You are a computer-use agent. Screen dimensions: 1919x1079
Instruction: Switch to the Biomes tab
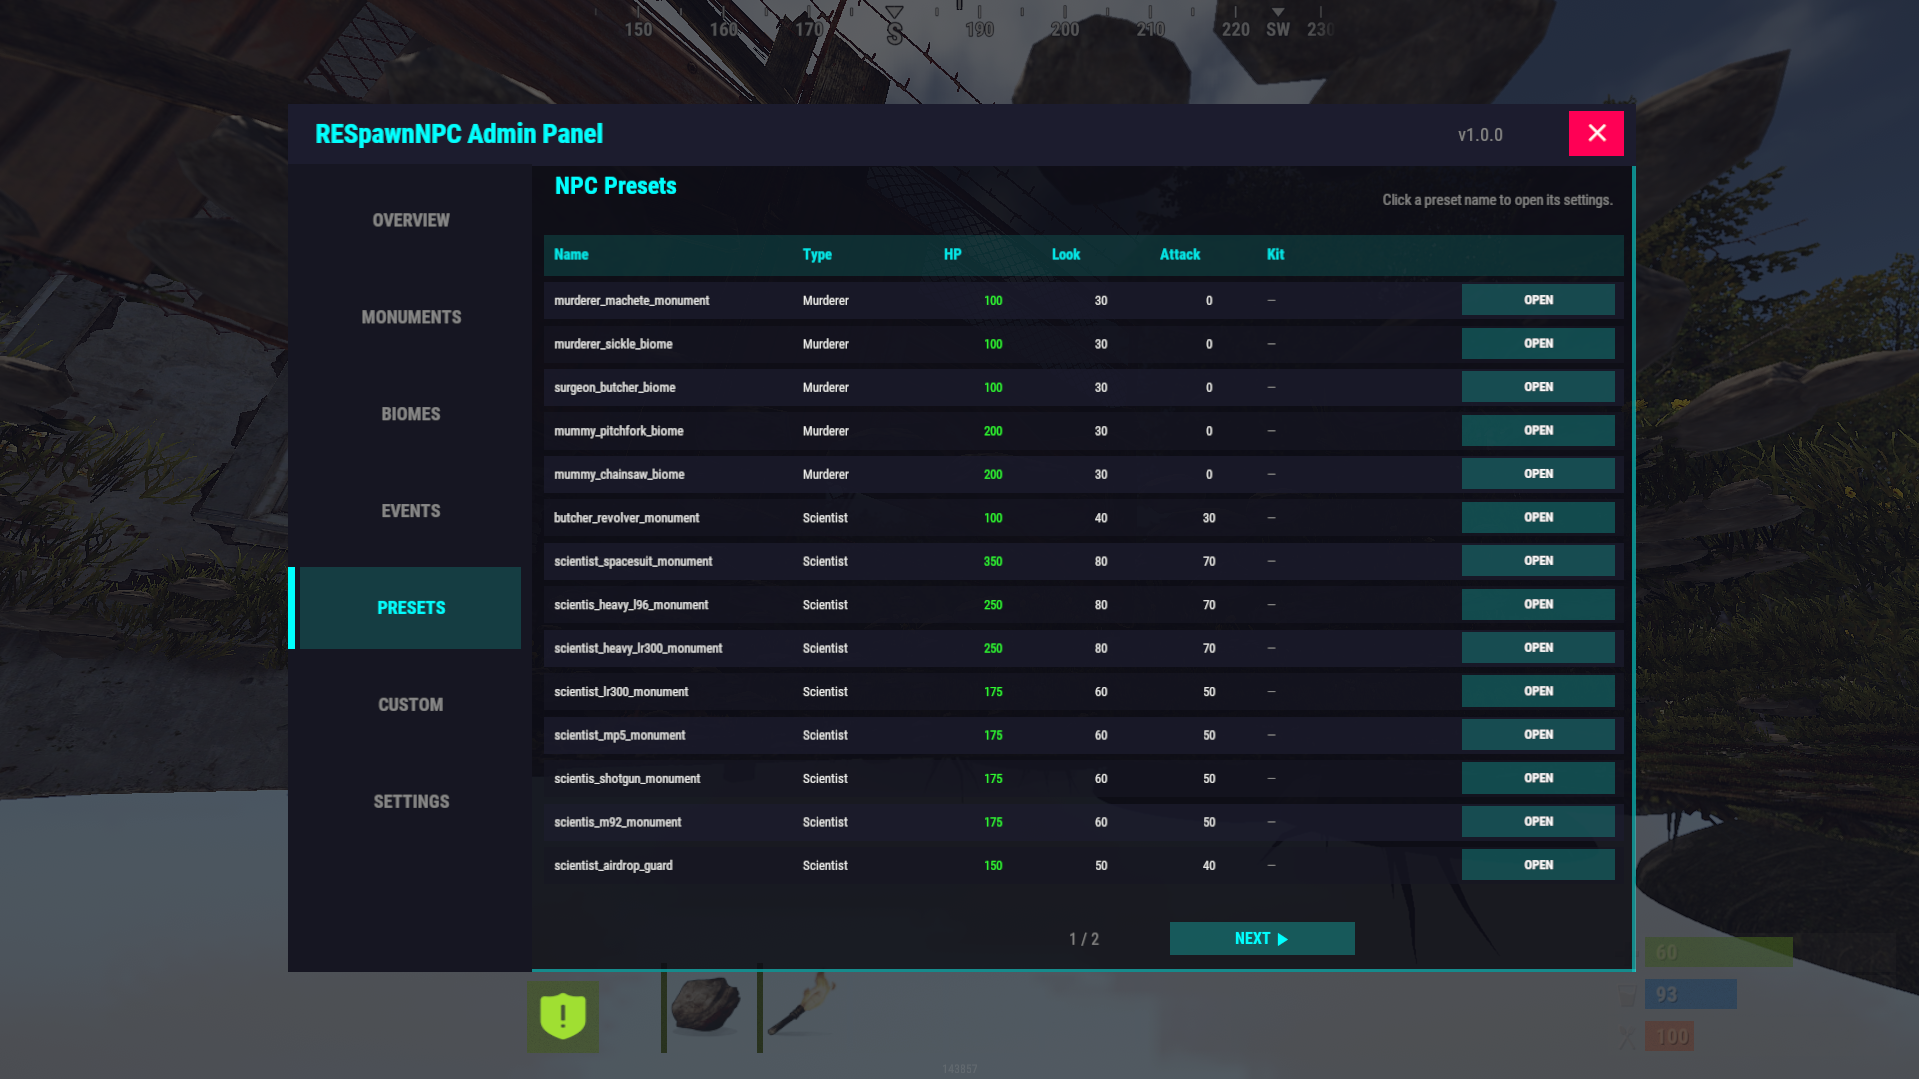coord(410,414)
